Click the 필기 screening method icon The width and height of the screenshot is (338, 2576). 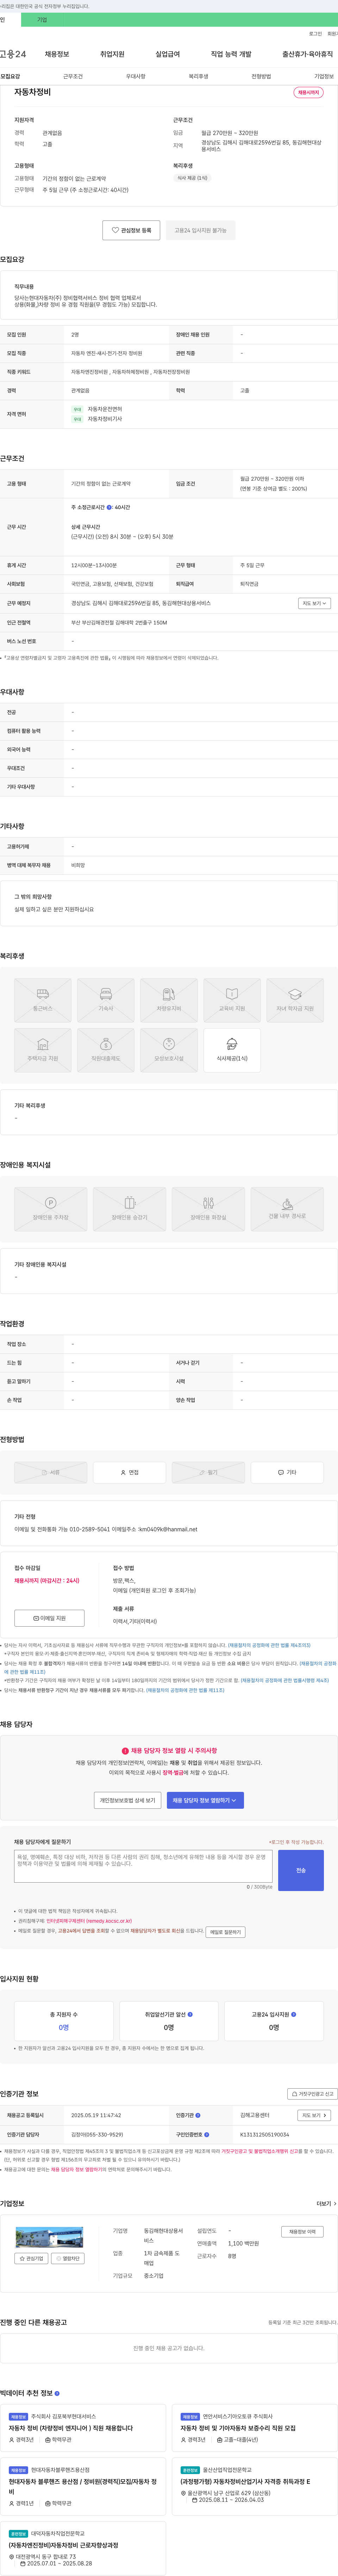pos(208,1472)
